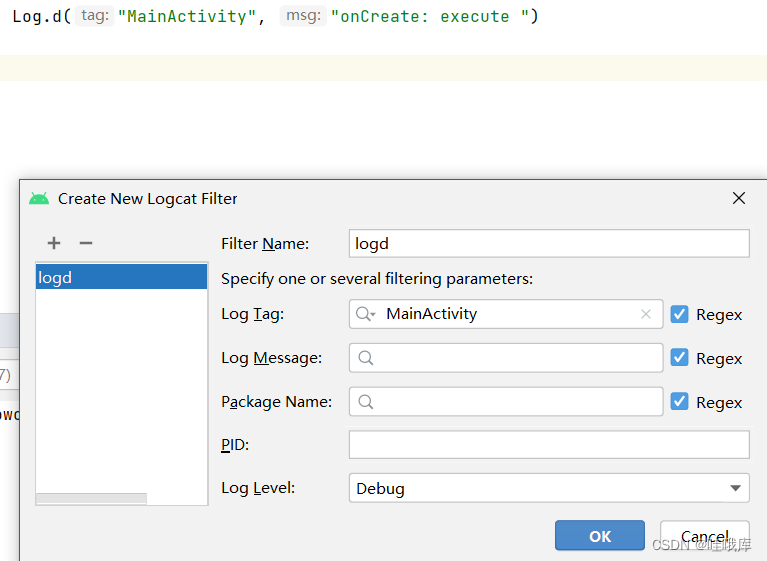Viewport: 767px width, 561px height.
Task: Focus the Log Message input field
Action: [x=506, y=358]
